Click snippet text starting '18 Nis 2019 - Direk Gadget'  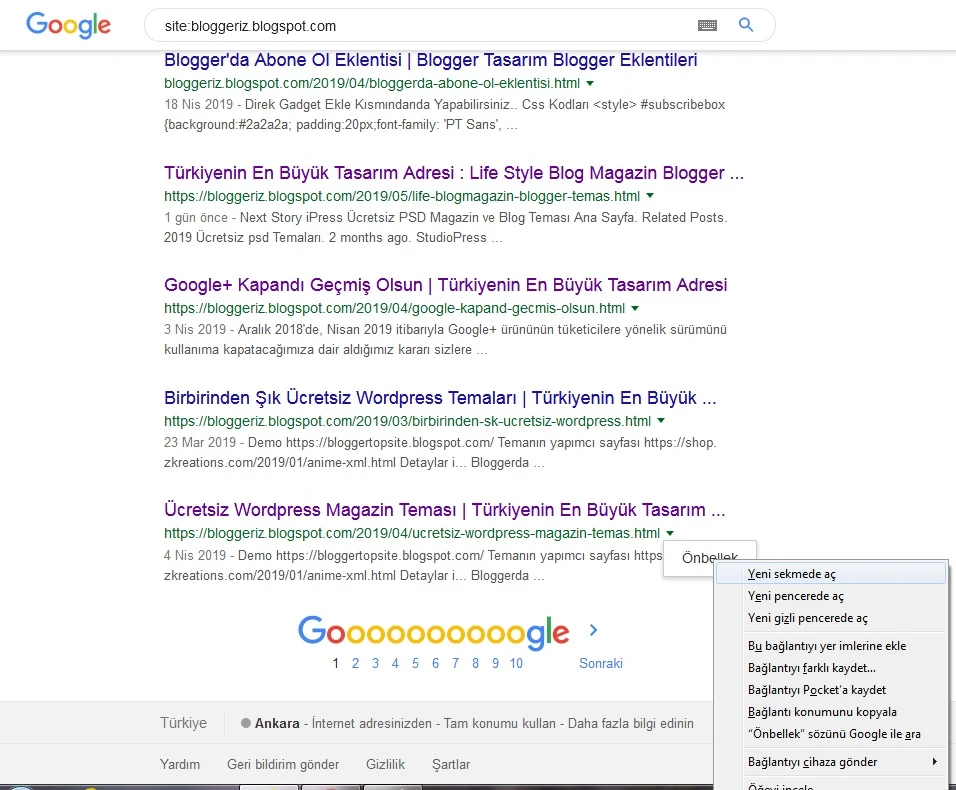444,115
